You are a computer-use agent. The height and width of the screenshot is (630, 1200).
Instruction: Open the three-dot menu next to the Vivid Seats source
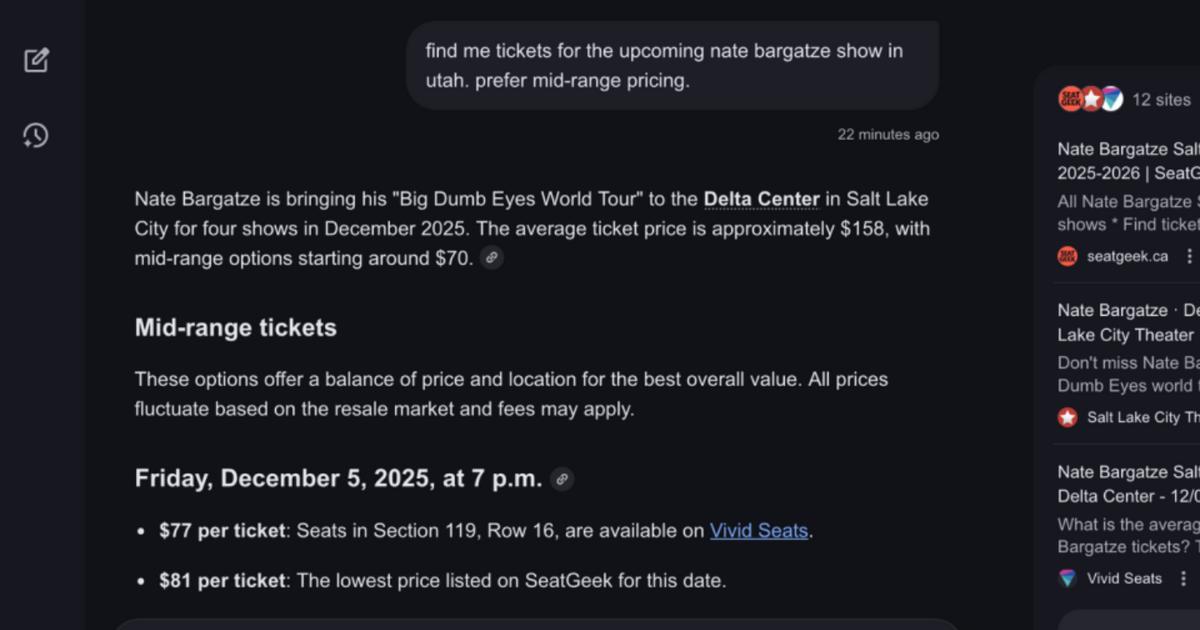(1183, 578)
